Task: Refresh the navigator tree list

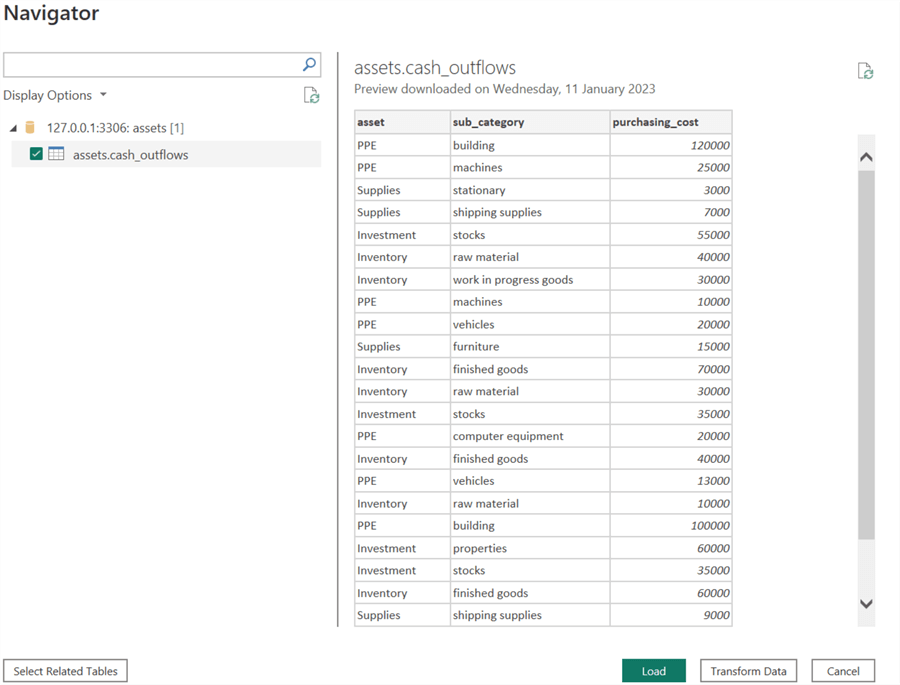Action: tap(311, 95)
